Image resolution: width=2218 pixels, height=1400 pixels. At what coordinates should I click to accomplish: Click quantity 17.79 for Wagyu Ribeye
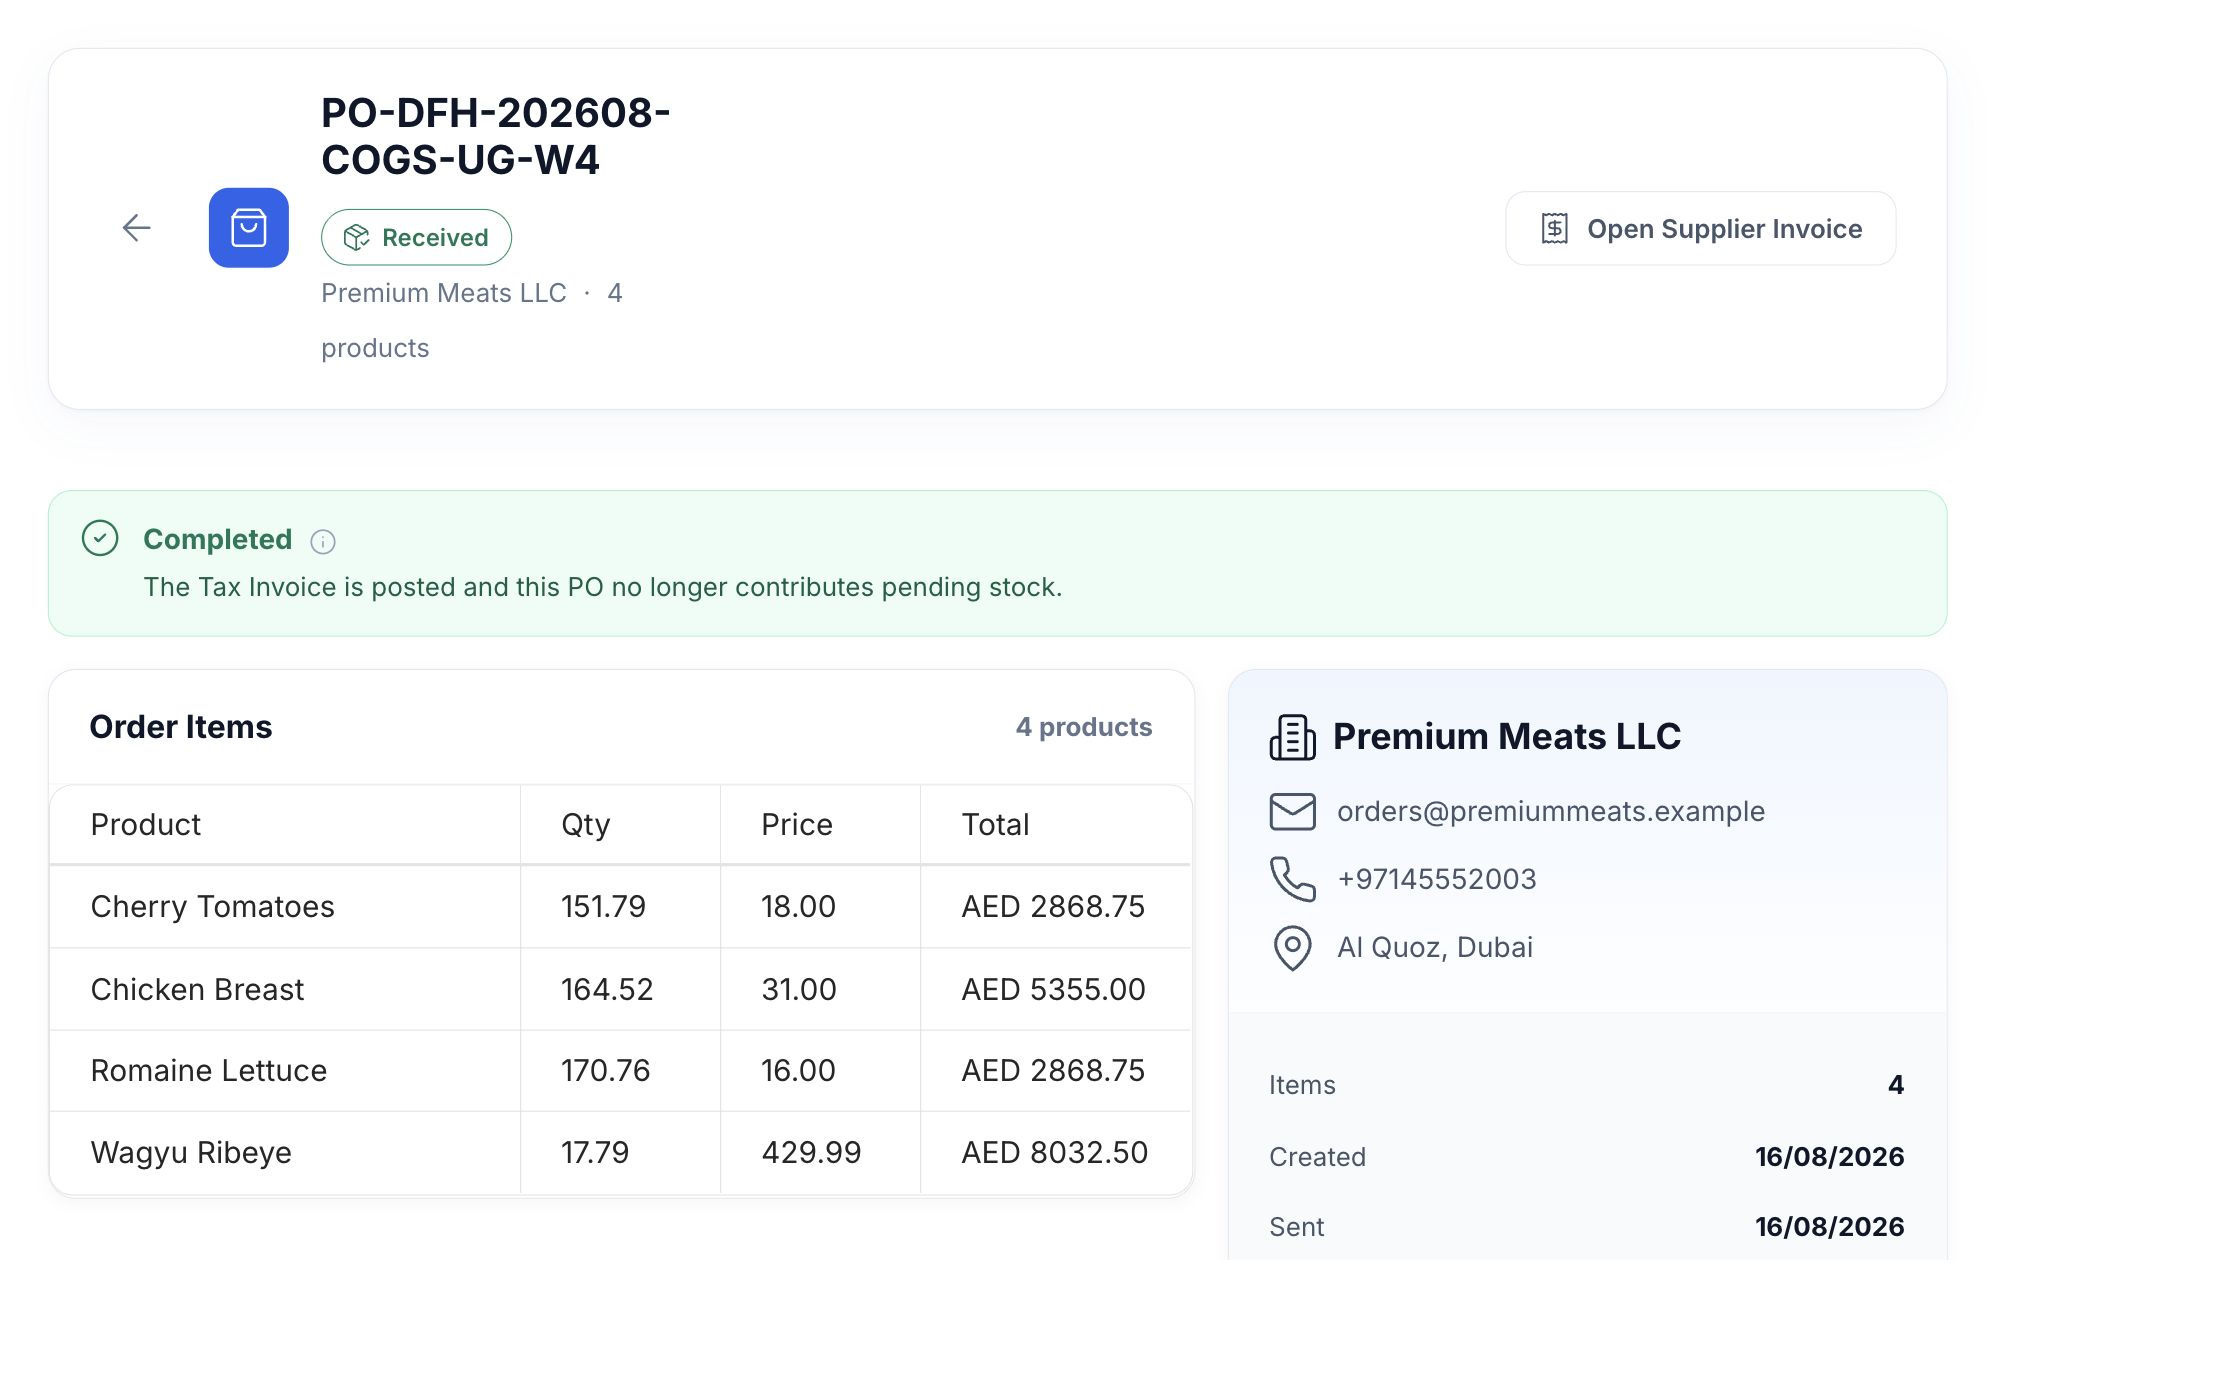pos(595,1152)
